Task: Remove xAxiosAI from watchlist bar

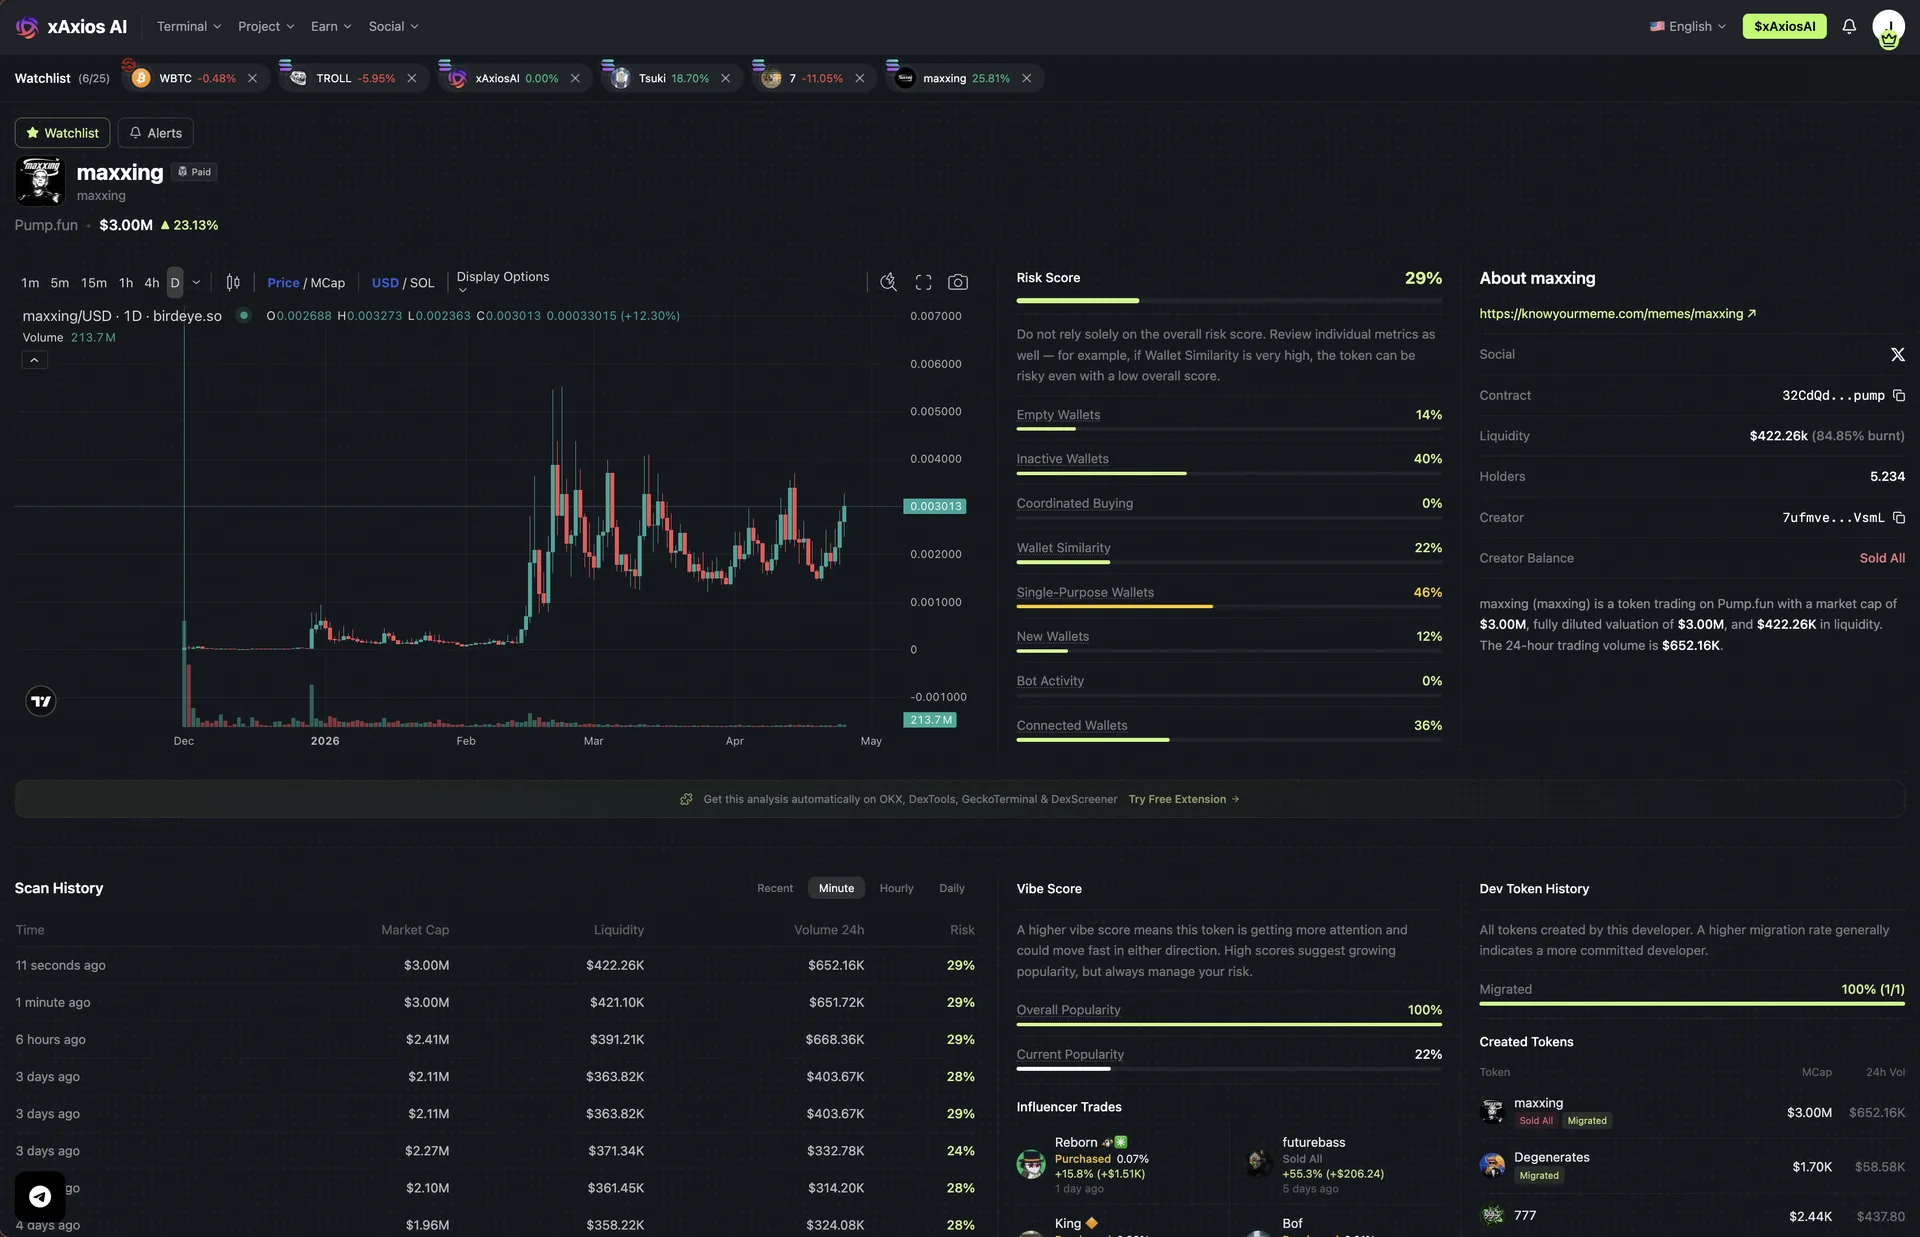Action: click(575, 78)
